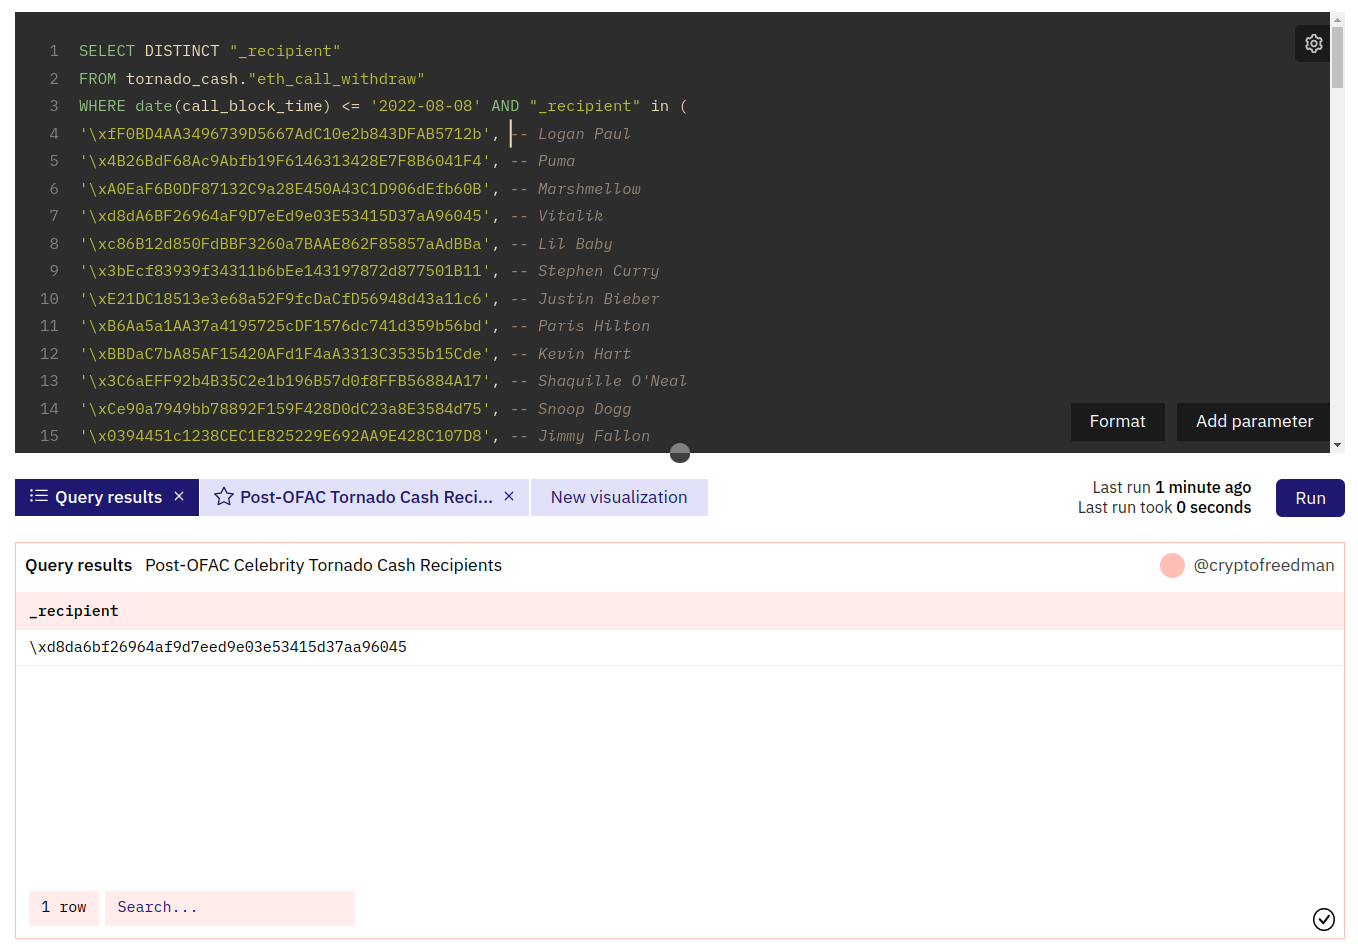Open the Post-OFAC Tornado Cash Reci... tab
Screen dimensions: 1358x950
pos(365,497)
